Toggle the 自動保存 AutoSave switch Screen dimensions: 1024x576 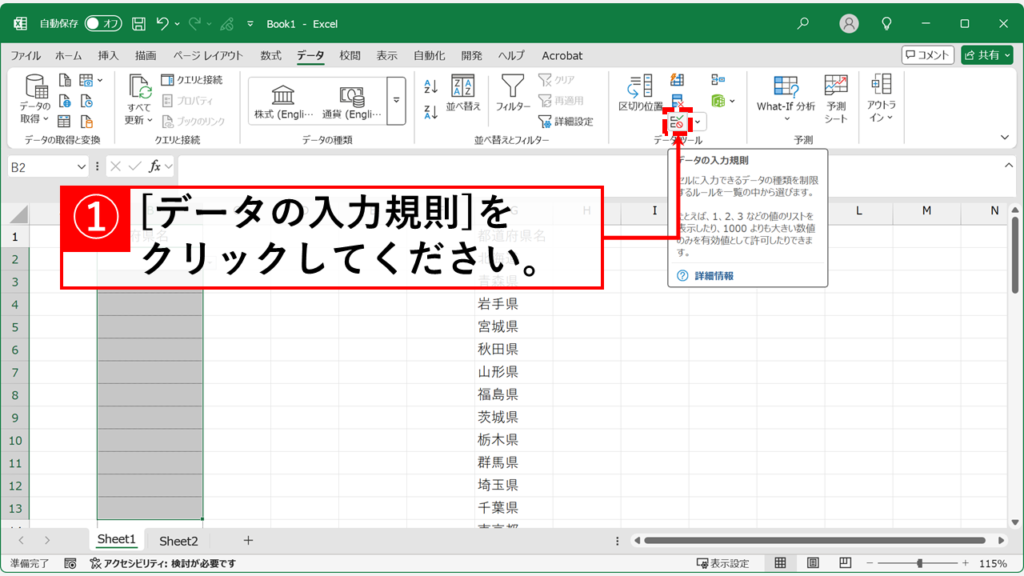point(103,24)
